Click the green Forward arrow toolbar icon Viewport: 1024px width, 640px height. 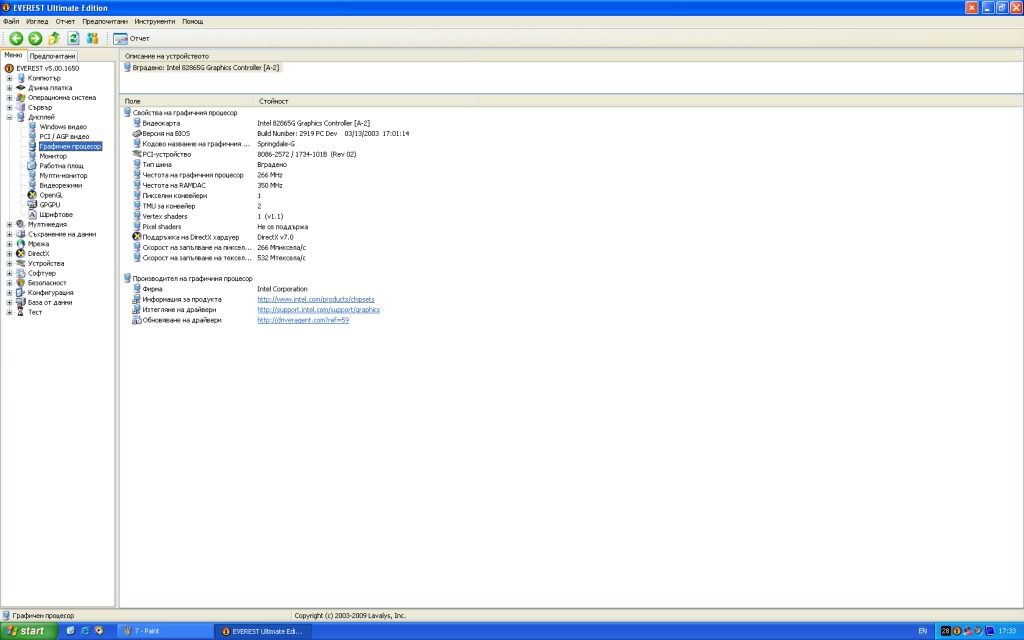pos(35,39)
